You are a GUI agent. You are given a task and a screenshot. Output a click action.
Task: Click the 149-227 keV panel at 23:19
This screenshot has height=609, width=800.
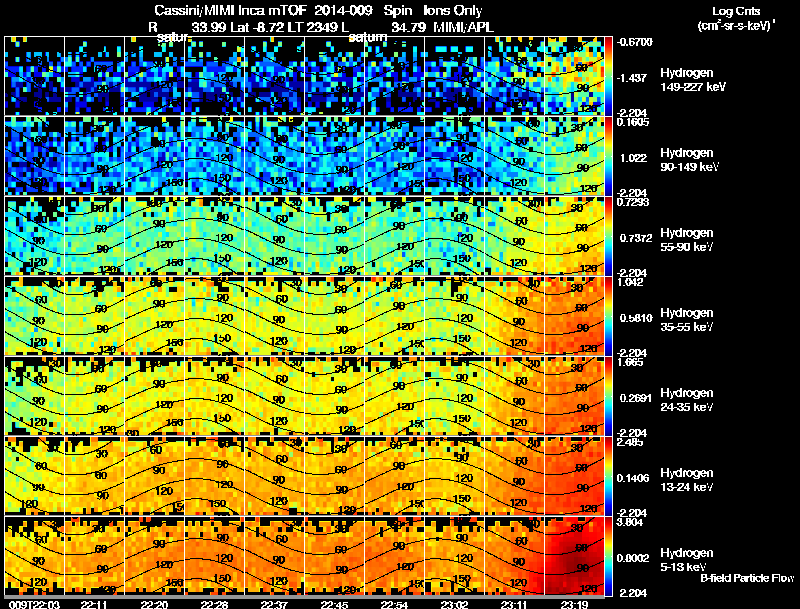[x=574, y=76]
